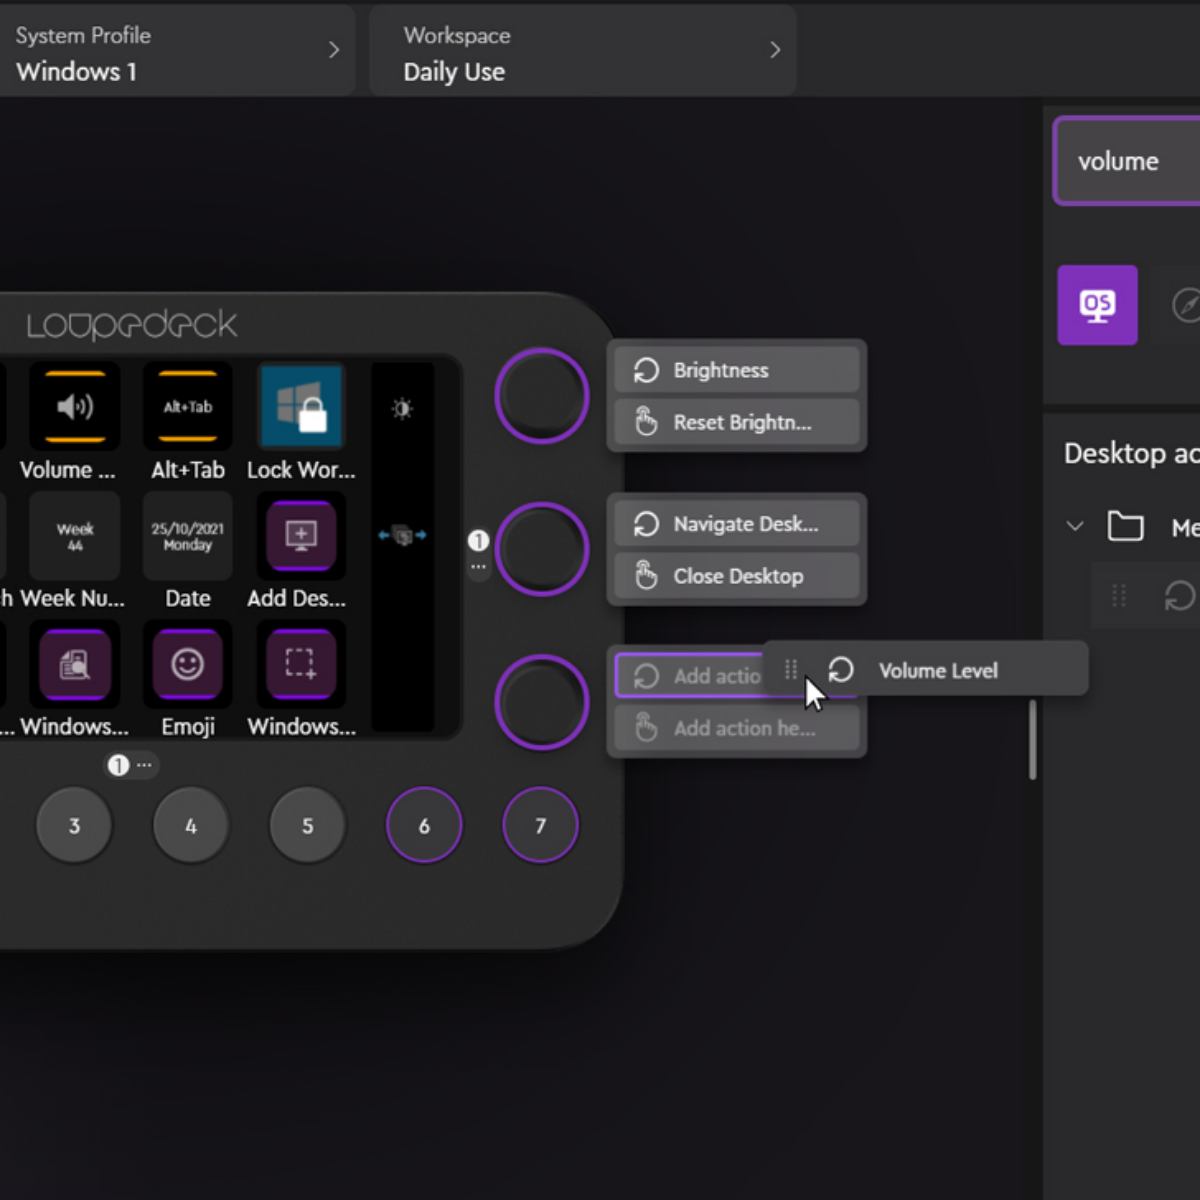
Task: Select the Brightness dial action
Action: (737, 370)
